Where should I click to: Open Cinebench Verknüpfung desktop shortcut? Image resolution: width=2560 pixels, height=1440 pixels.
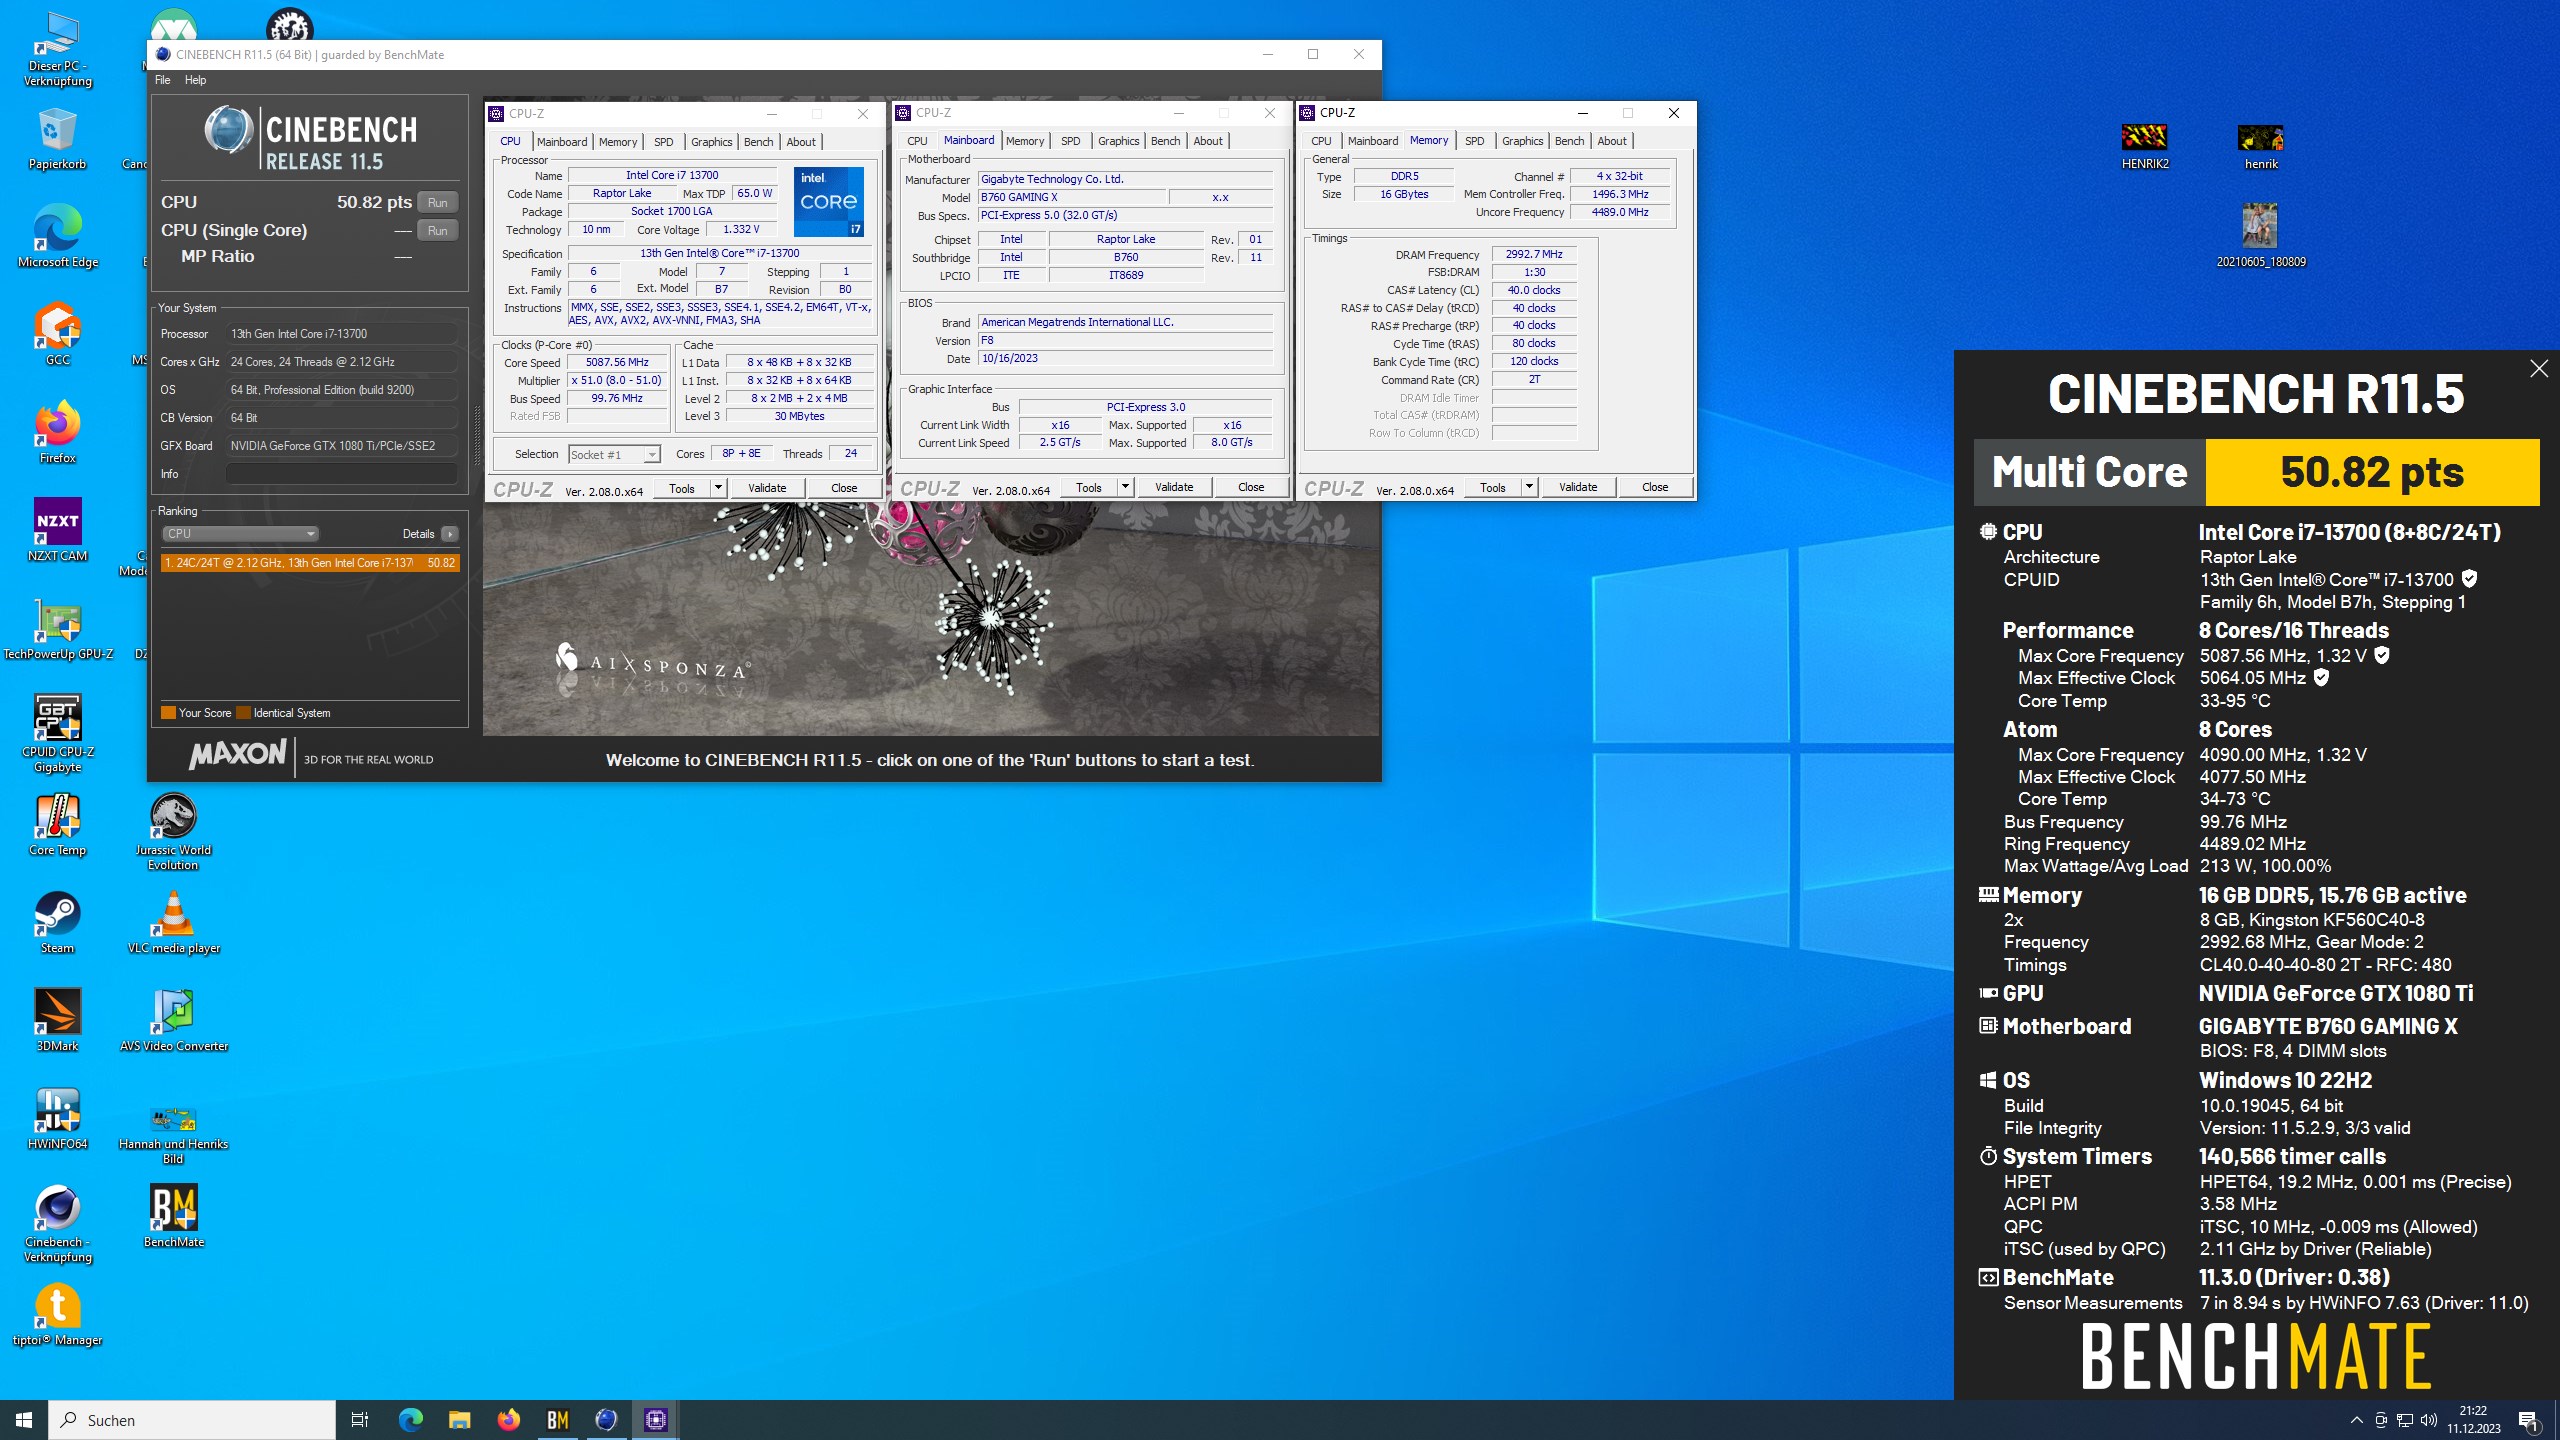click(x=57, y=1225)
